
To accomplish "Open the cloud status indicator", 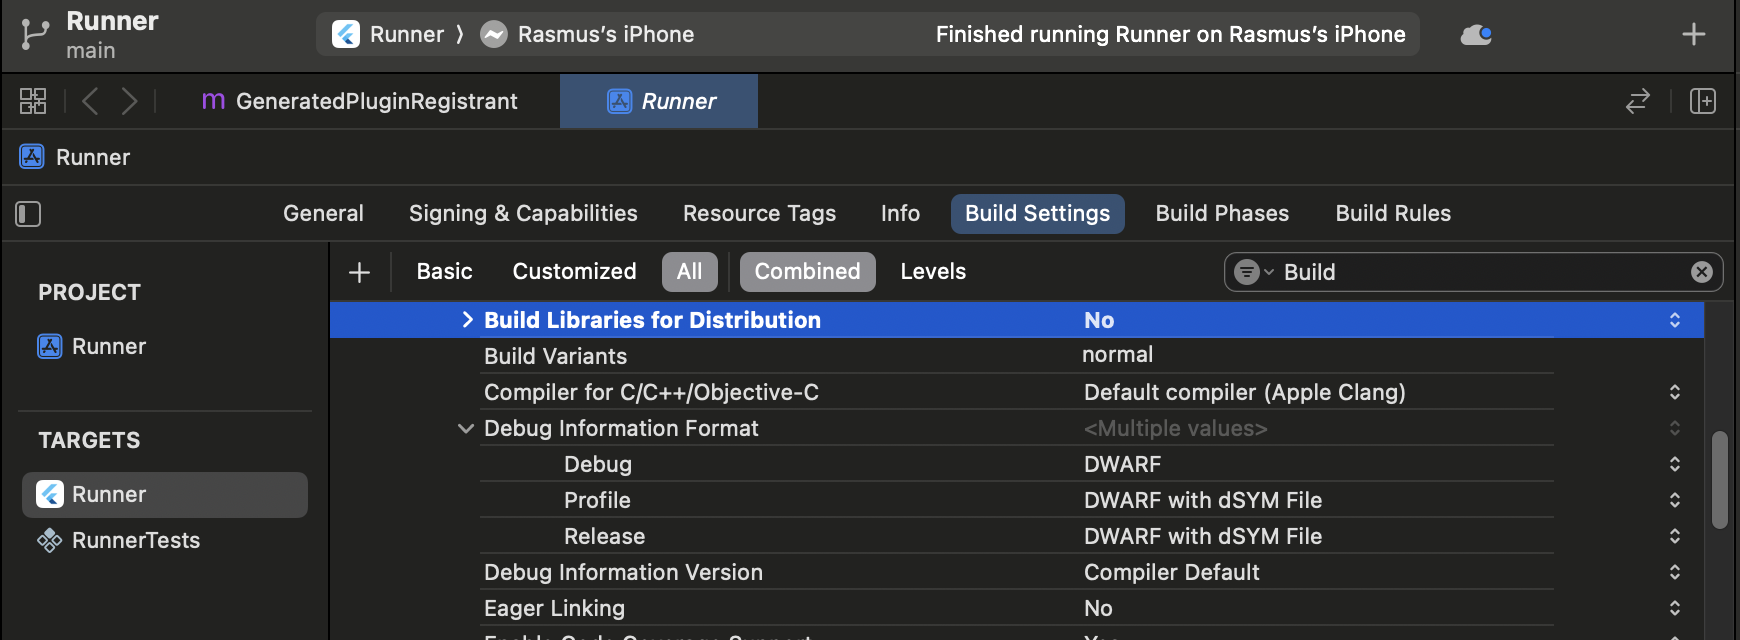I will 1476,35.
